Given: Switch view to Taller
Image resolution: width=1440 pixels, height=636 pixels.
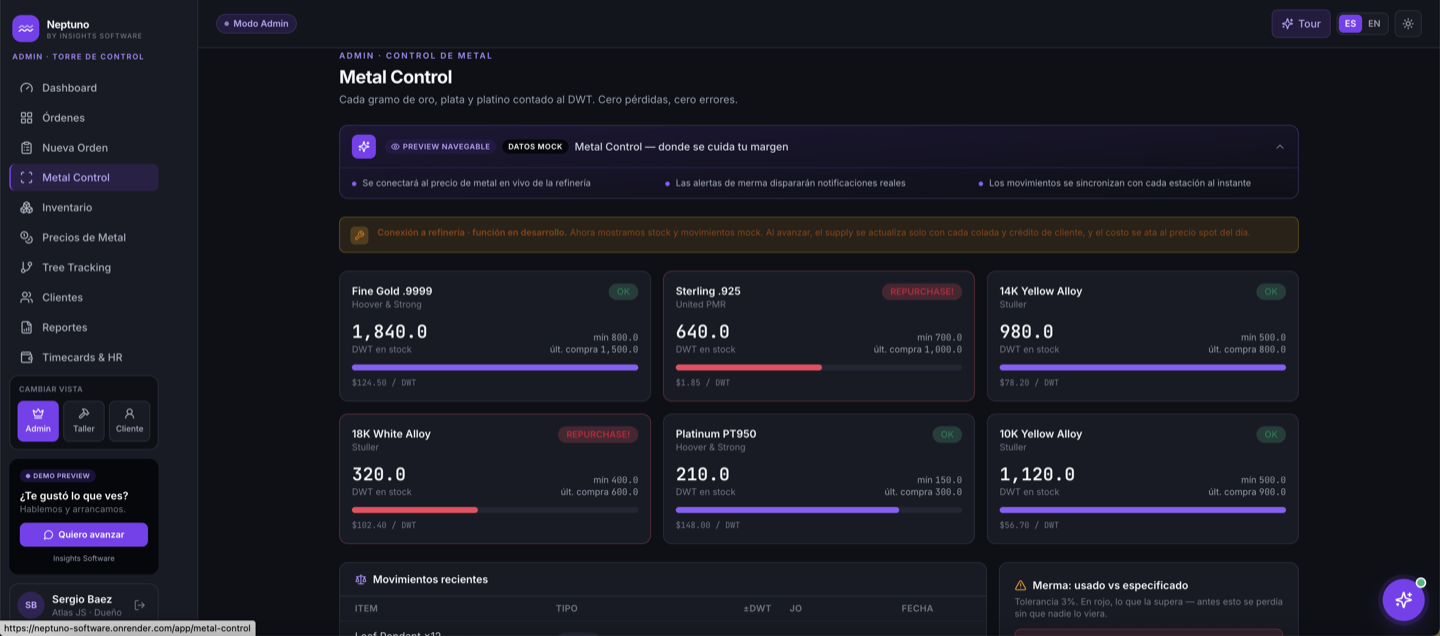Looking at the screenshot, I should tap(84, 421).
